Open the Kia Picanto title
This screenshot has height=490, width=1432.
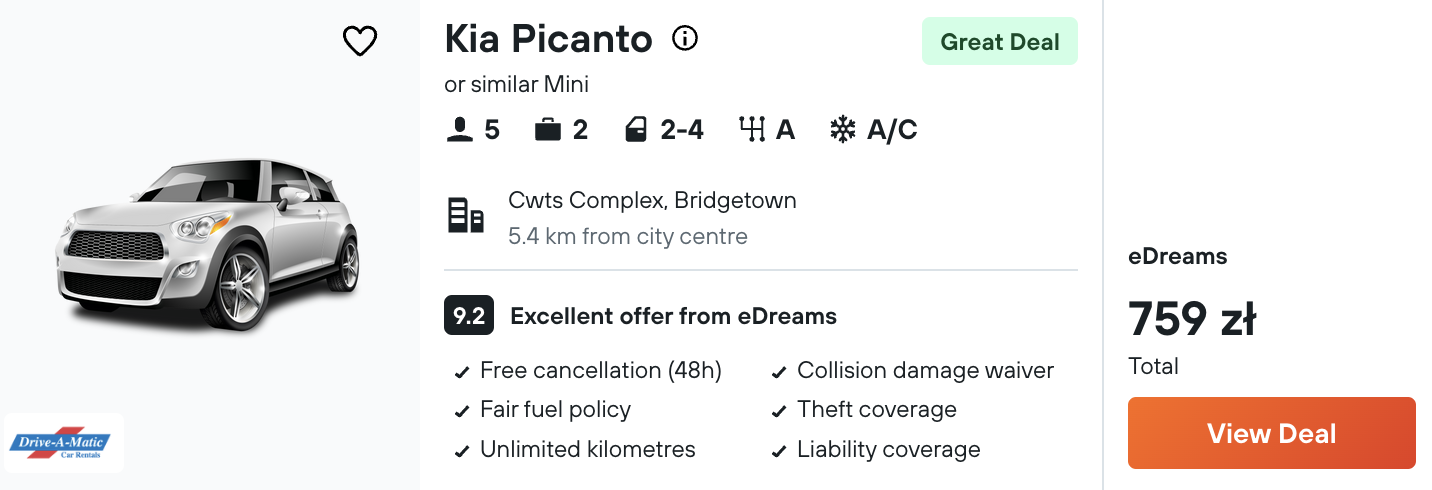tap(548, 40)
